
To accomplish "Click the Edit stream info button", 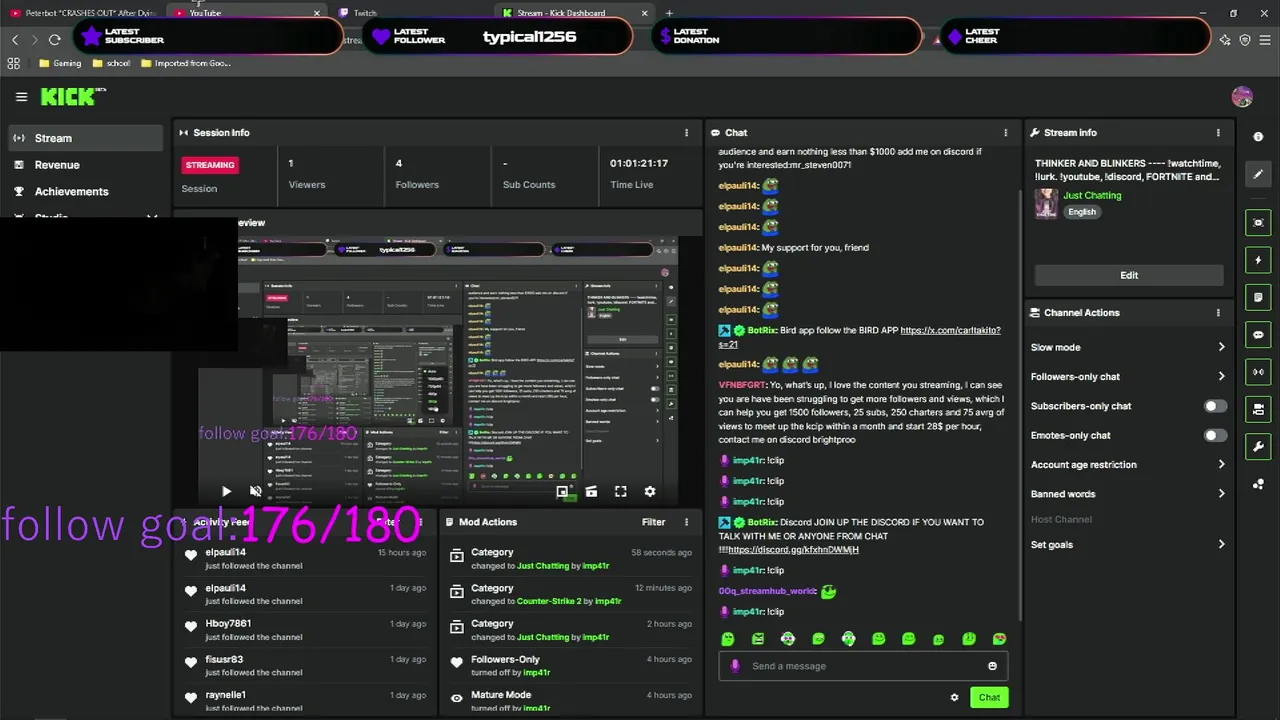I will (x=1129, y=275).
